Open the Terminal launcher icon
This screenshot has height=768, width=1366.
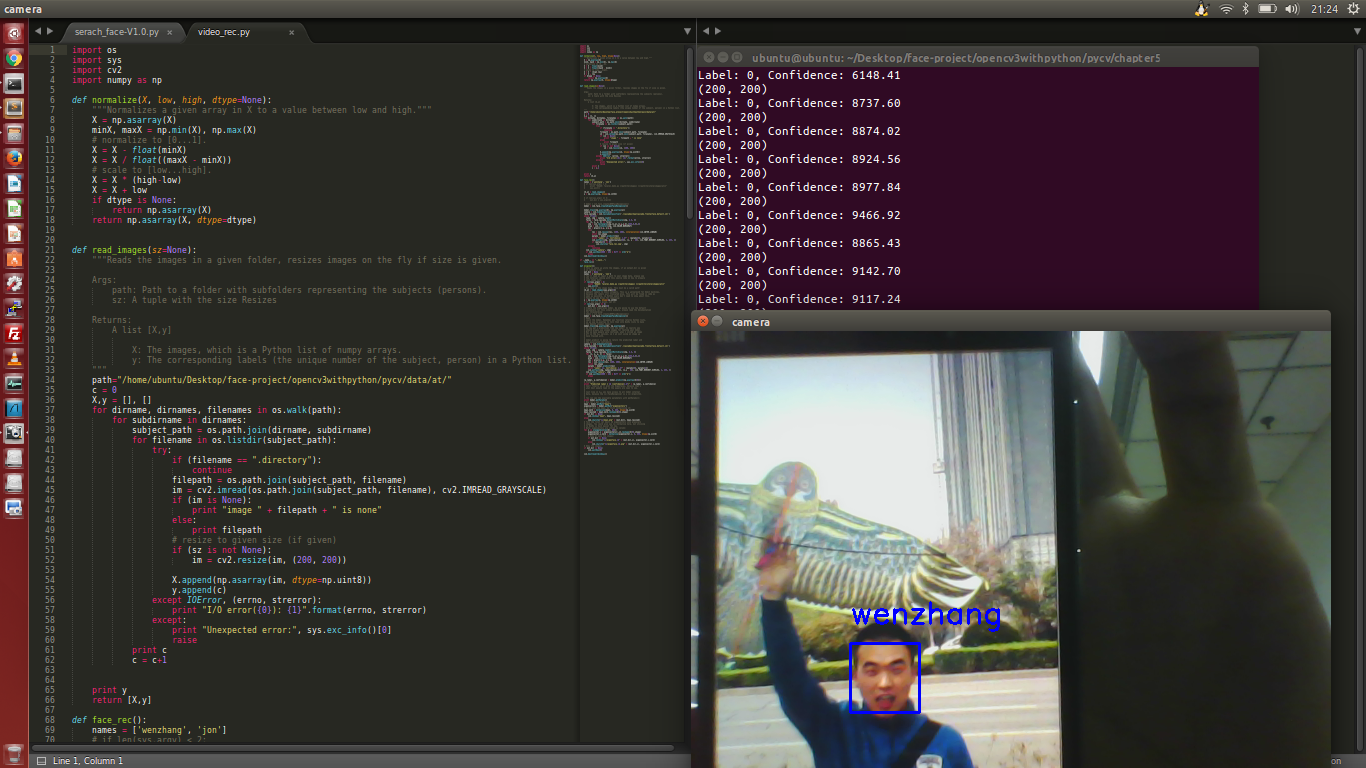tap(14, 83)
